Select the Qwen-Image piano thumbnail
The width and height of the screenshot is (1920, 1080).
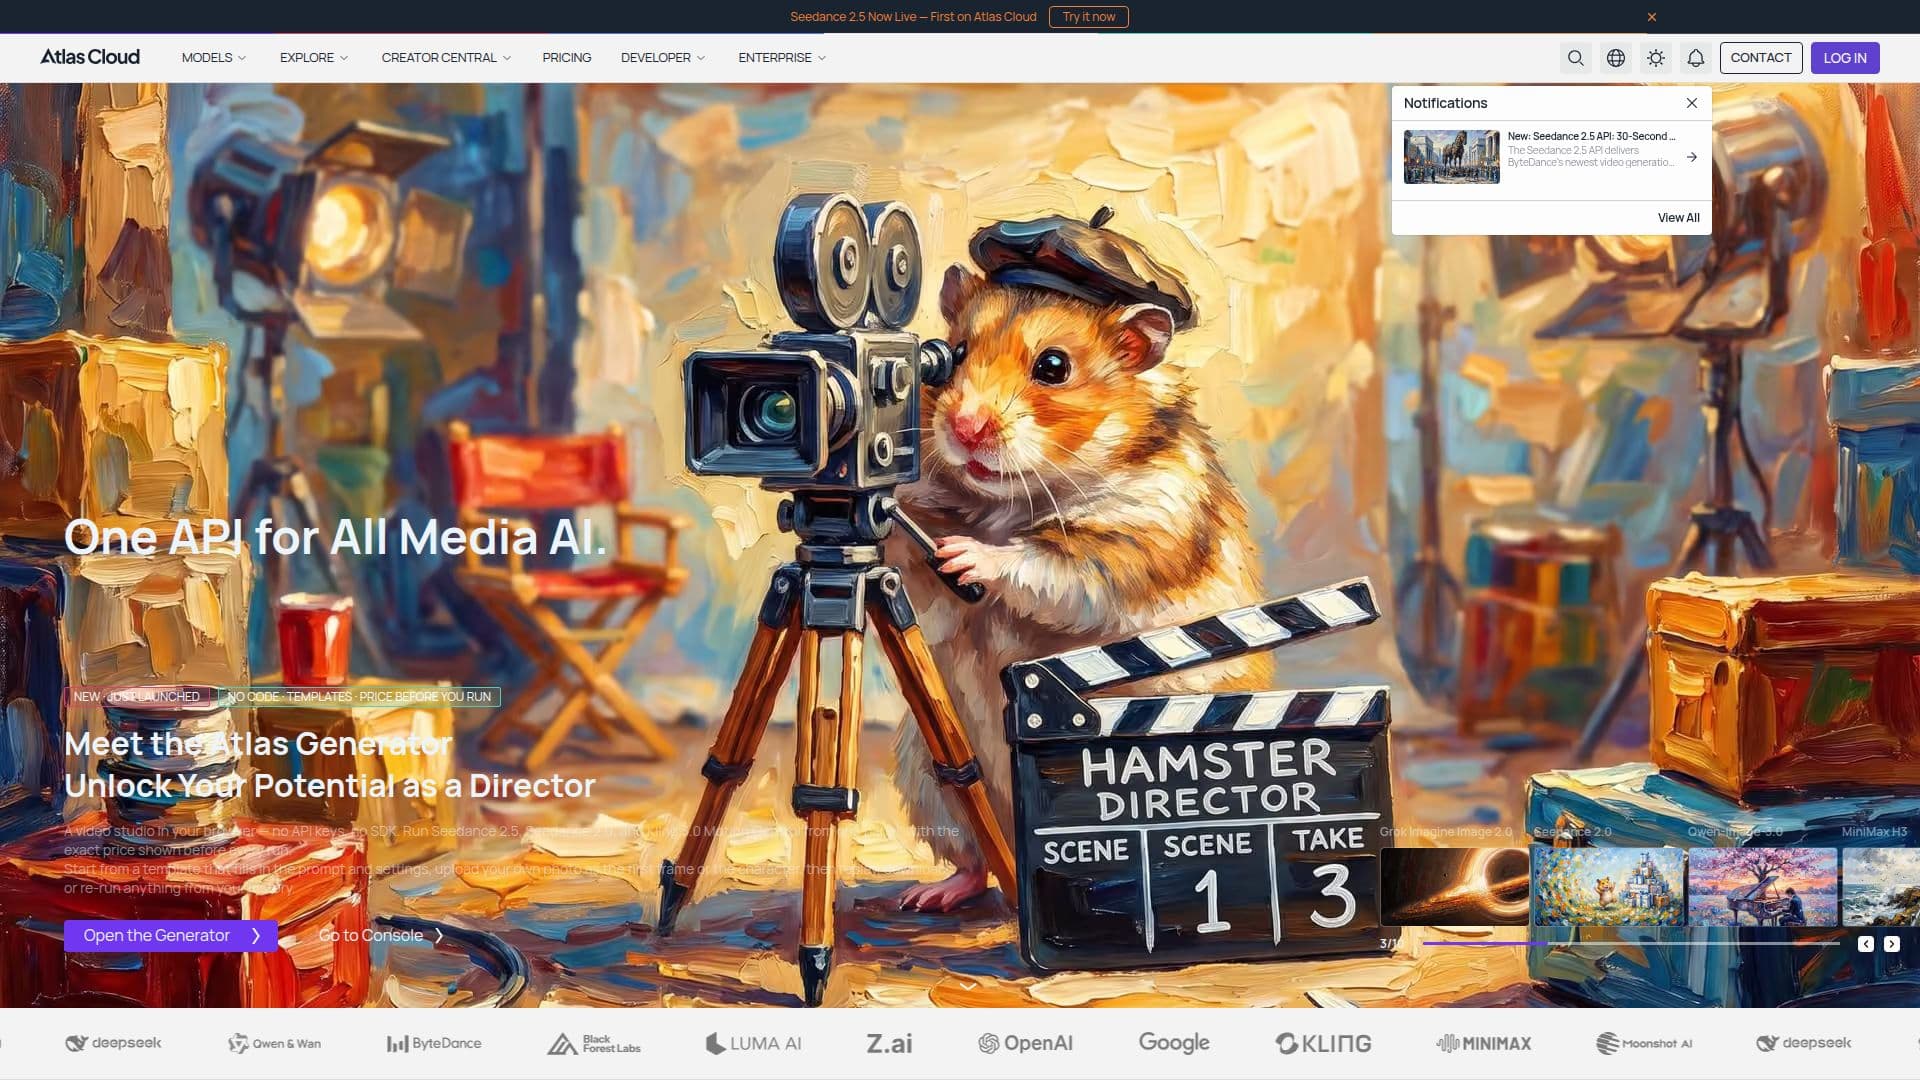(x=1763, y=887)
